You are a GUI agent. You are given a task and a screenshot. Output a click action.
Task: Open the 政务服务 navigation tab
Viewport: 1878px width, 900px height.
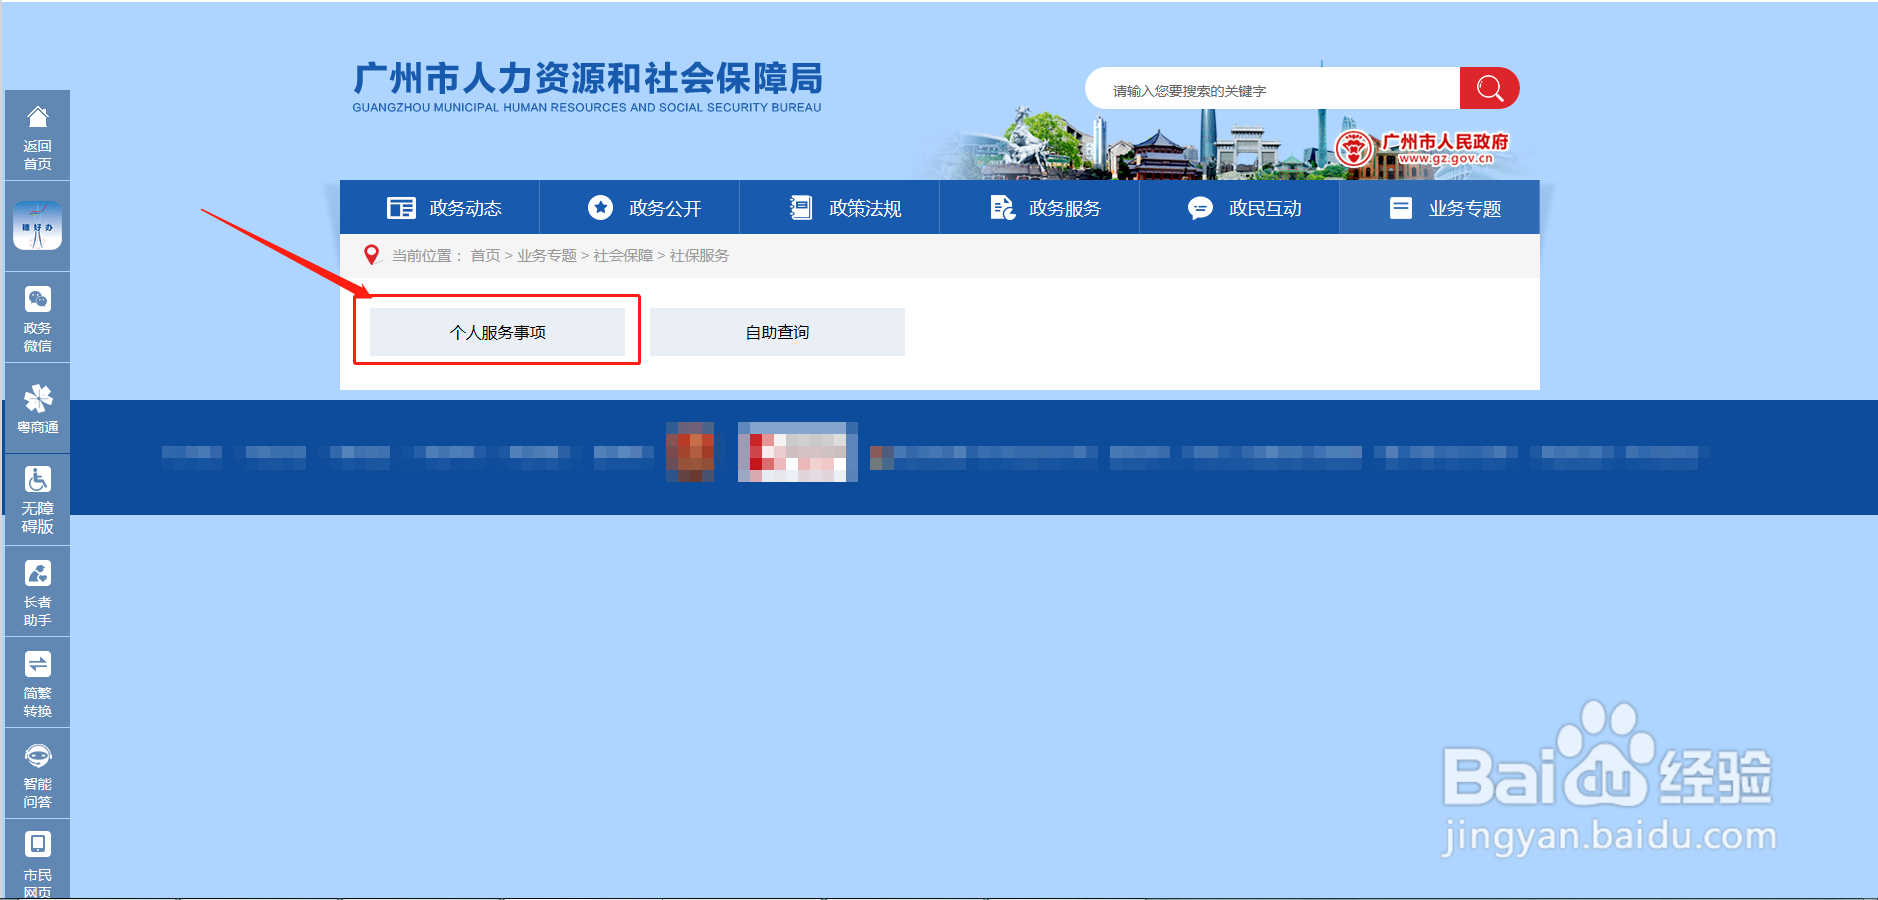(x=1040, y=208)
